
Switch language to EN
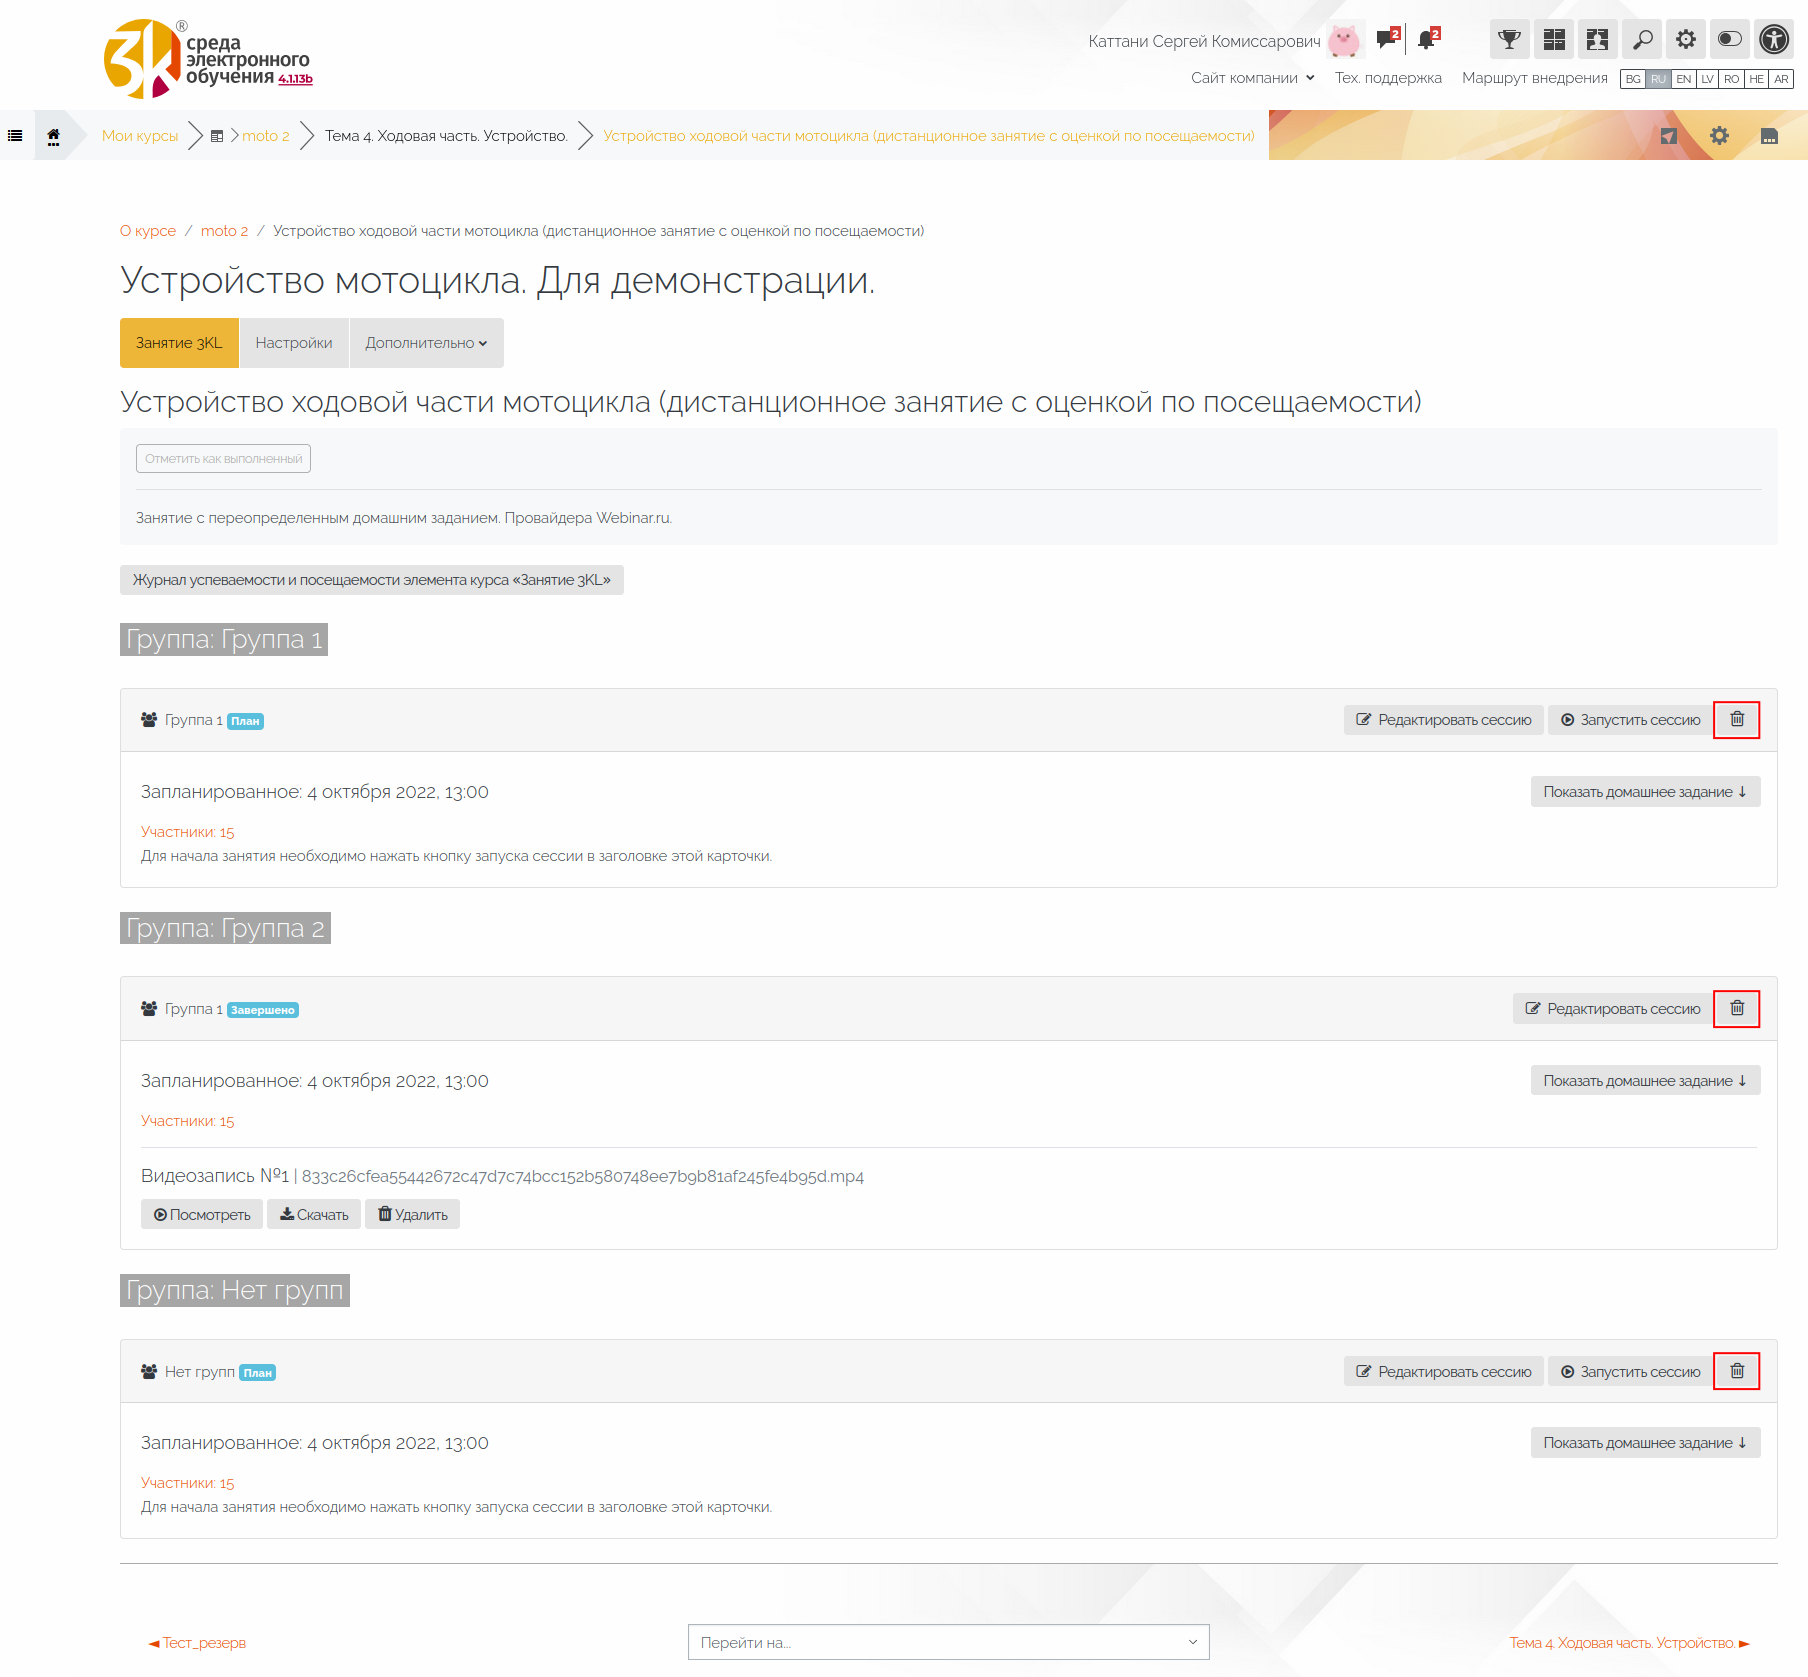(1684, 79)
